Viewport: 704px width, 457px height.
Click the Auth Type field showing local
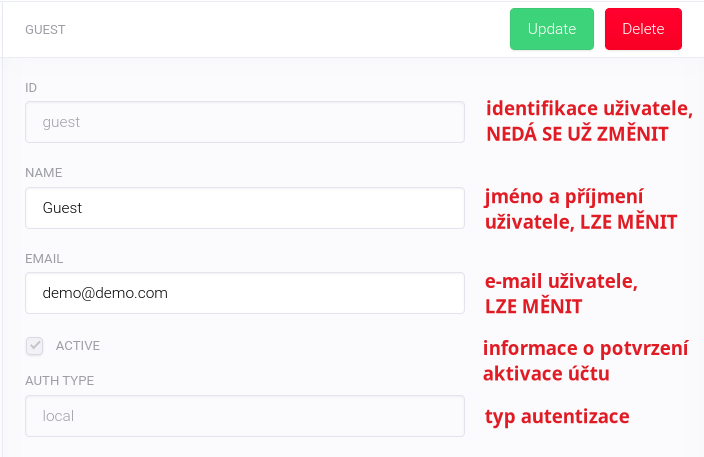point(244,415)
